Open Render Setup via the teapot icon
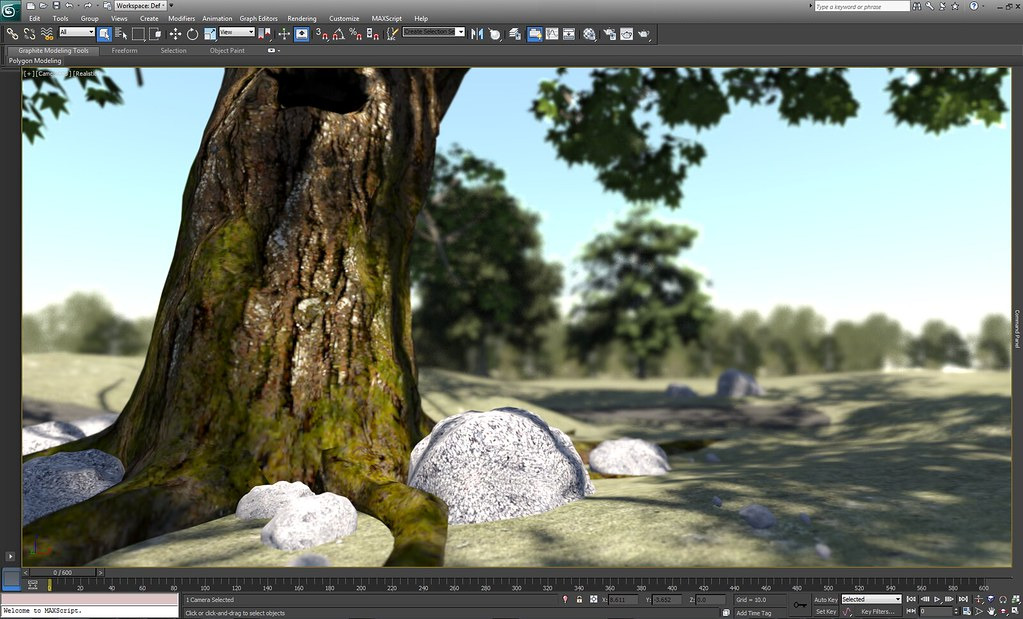Viewport: 1023px width, 619px height. [x=608, y=33]
